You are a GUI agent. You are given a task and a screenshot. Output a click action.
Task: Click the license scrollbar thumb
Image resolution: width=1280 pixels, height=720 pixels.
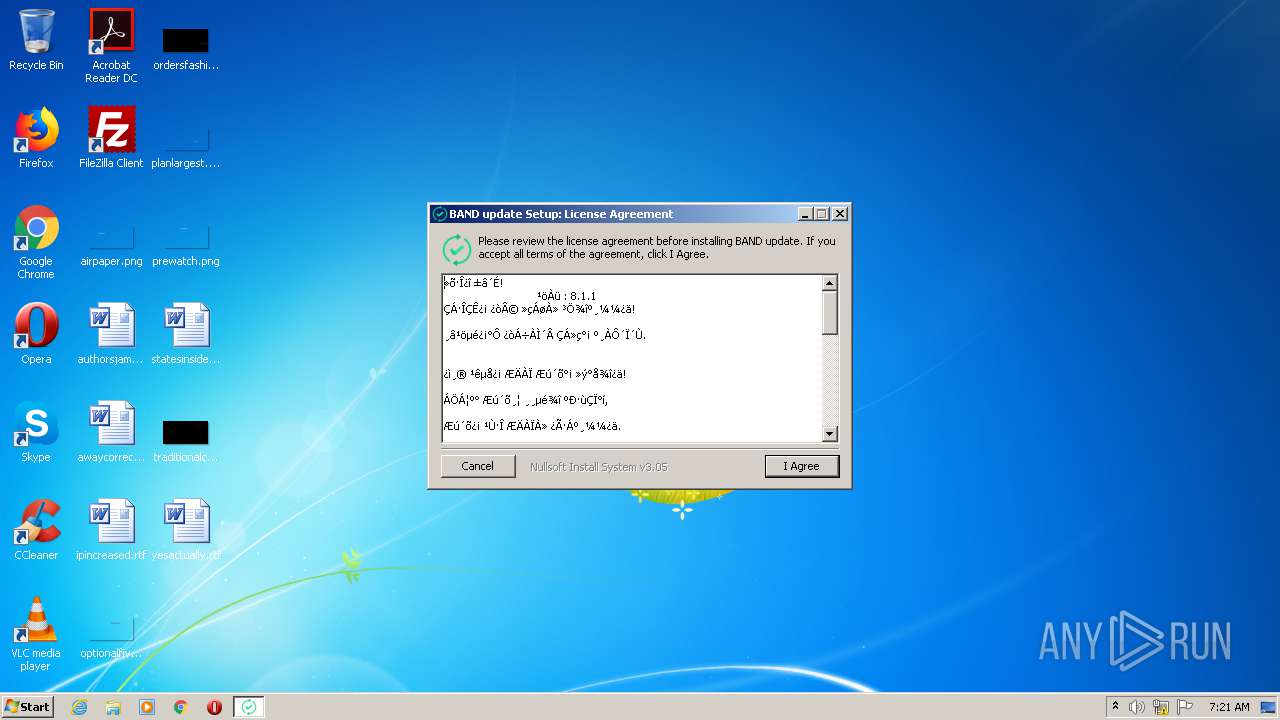point(829,312)
